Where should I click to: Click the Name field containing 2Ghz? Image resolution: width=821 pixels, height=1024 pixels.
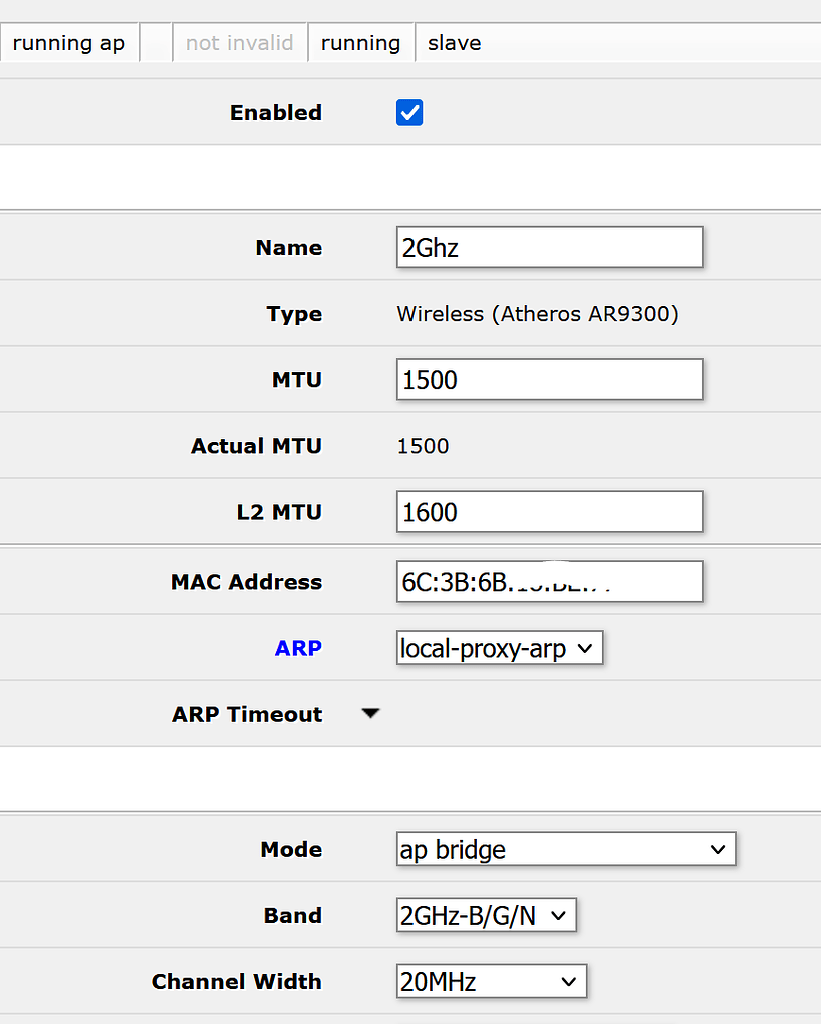click(x=549, y=247)
